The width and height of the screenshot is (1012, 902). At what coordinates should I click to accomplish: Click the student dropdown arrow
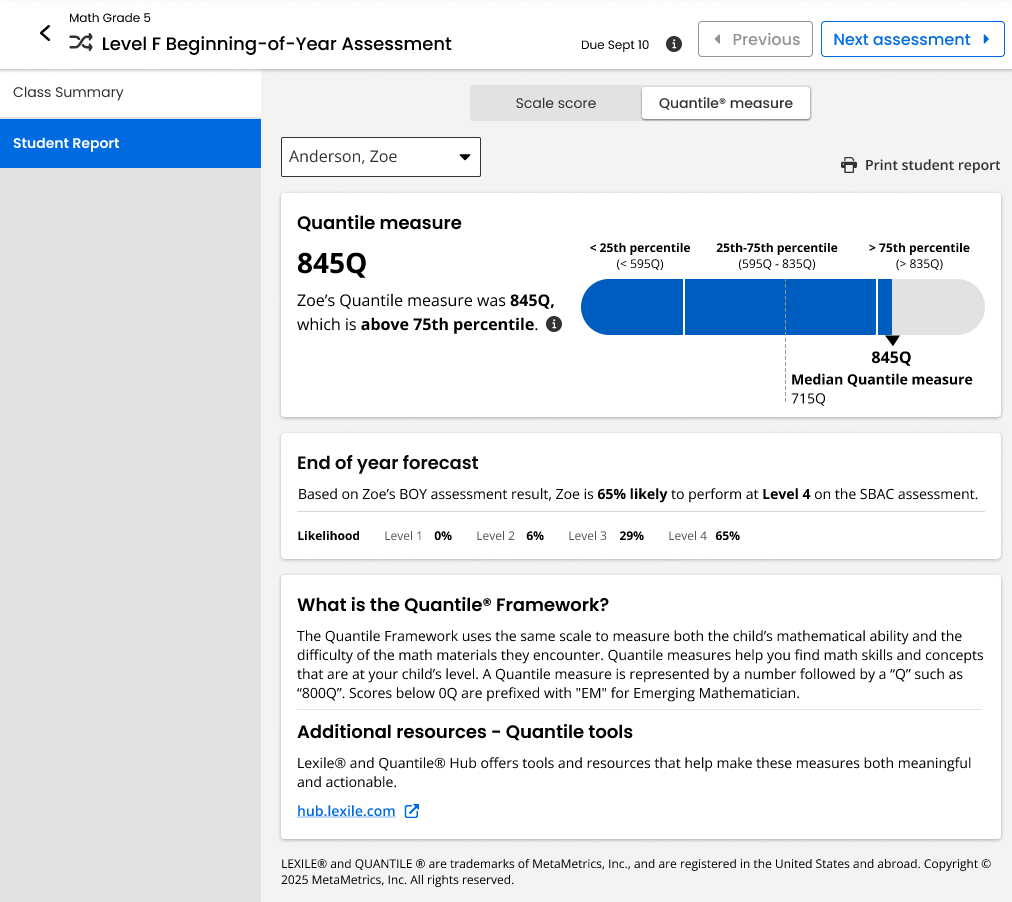[465, 157]
